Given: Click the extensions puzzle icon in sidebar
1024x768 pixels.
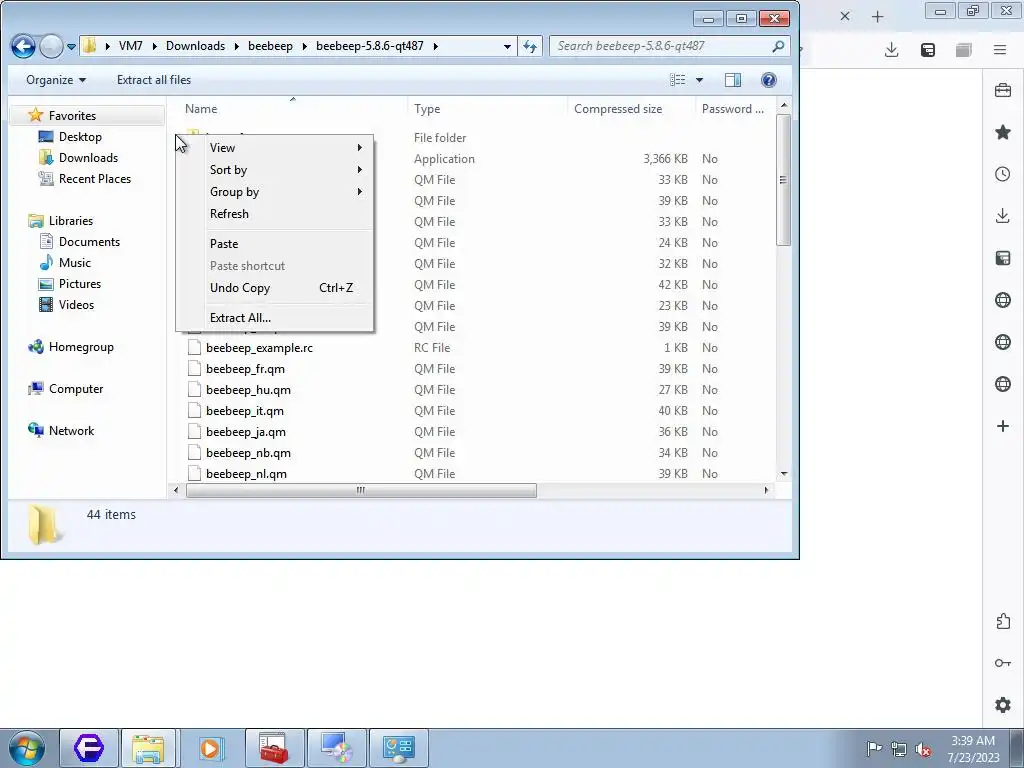Looking at the screenshot, I should click(x=1003, y=621).
